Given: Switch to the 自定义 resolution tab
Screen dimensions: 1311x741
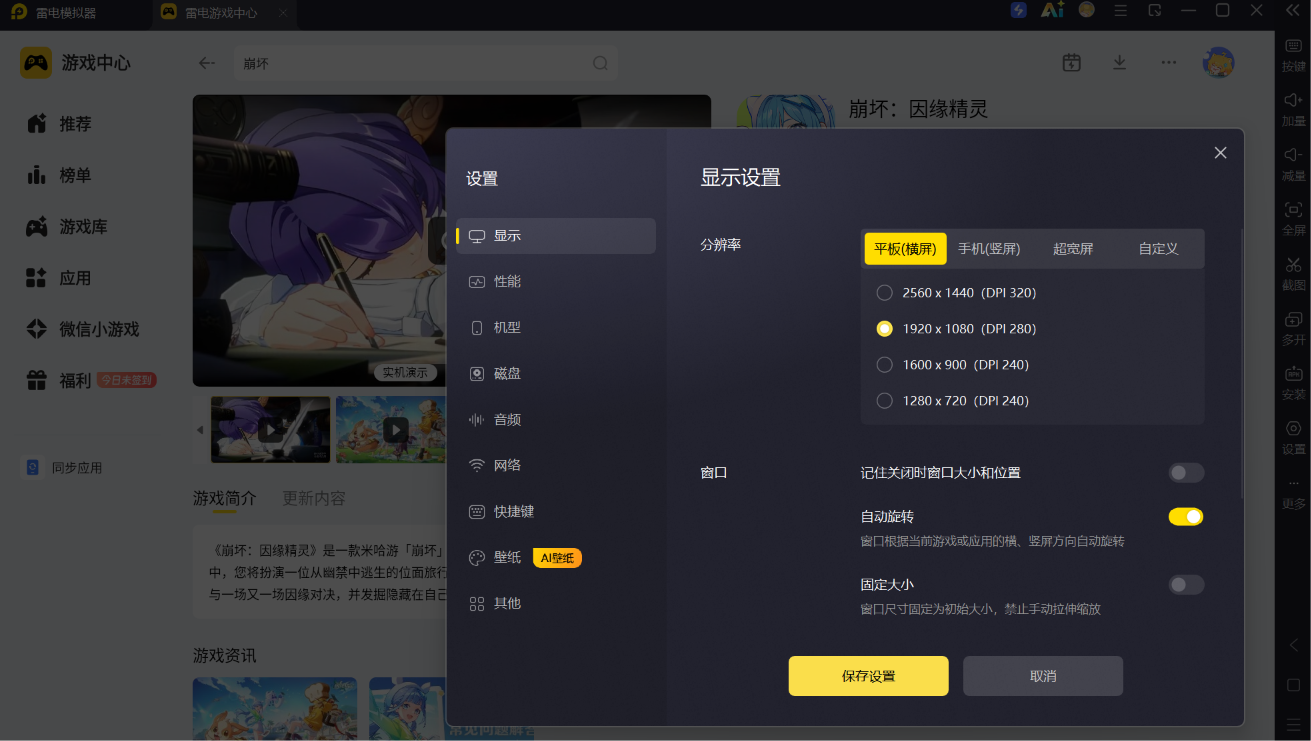Looking at the screenshot, I should (1158, 249).
